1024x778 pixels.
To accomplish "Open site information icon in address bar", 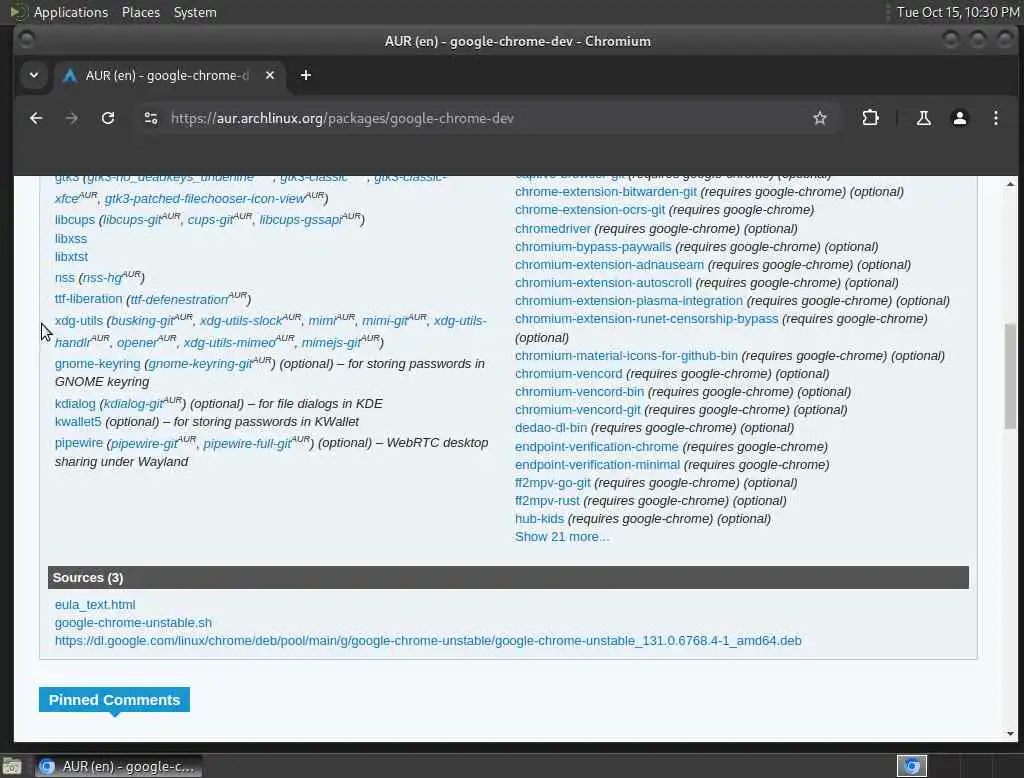I will 151,118.
